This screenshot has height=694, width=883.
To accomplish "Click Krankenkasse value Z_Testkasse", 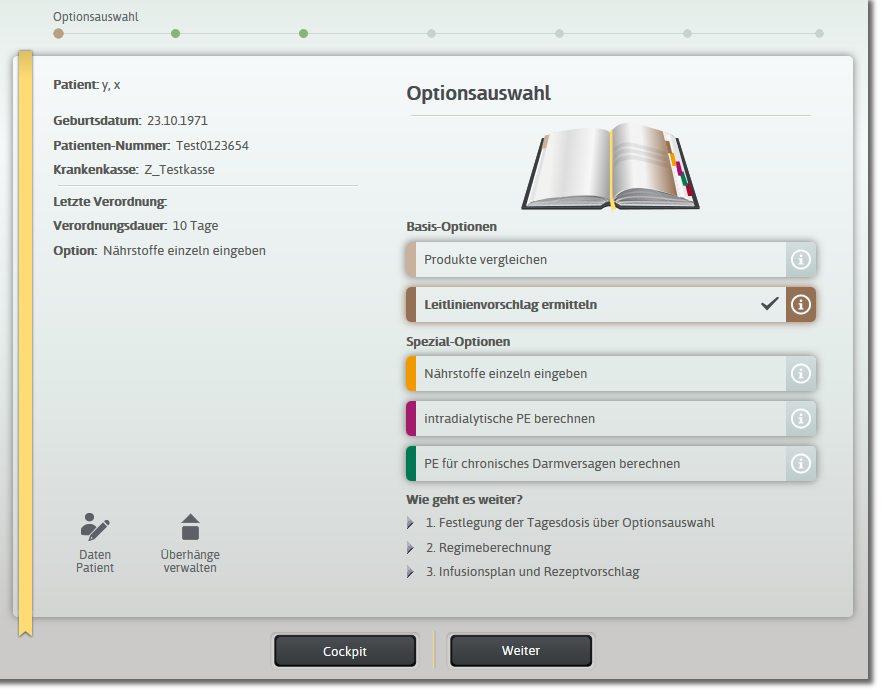I will tap(180, 170).
